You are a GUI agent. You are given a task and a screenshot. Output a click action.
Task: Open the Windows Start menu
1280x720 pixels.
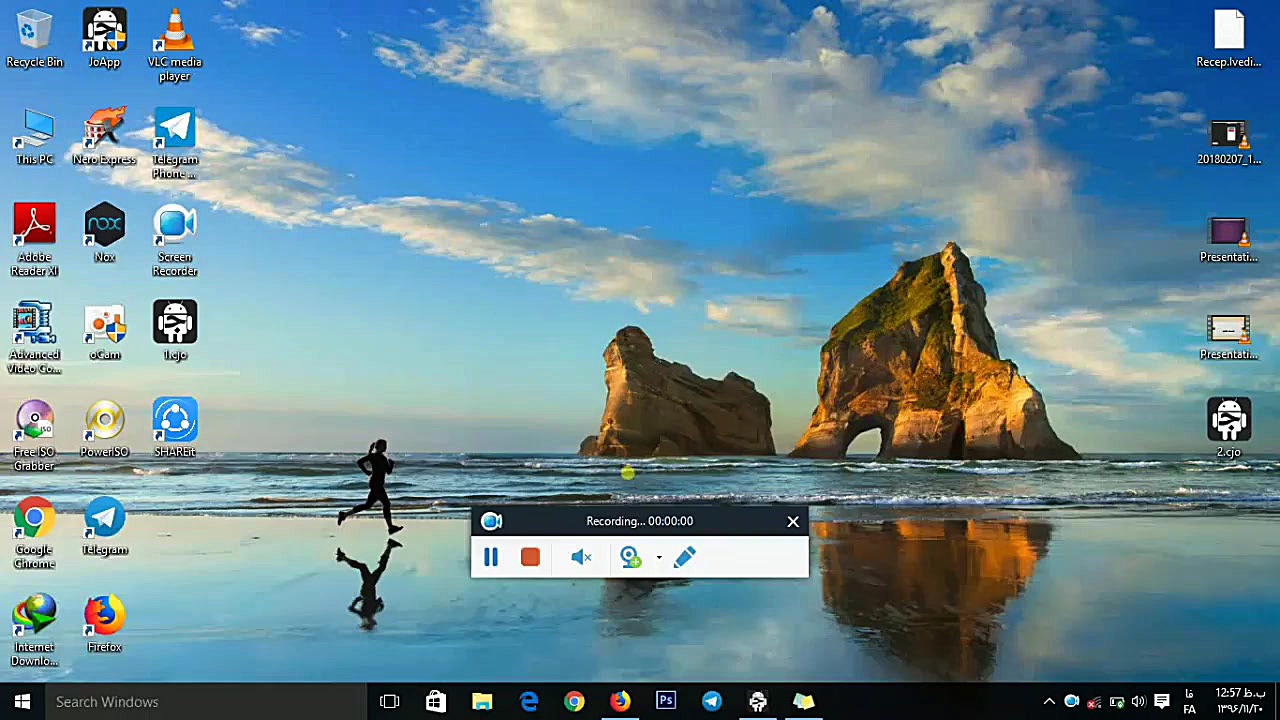click(22, 702)
